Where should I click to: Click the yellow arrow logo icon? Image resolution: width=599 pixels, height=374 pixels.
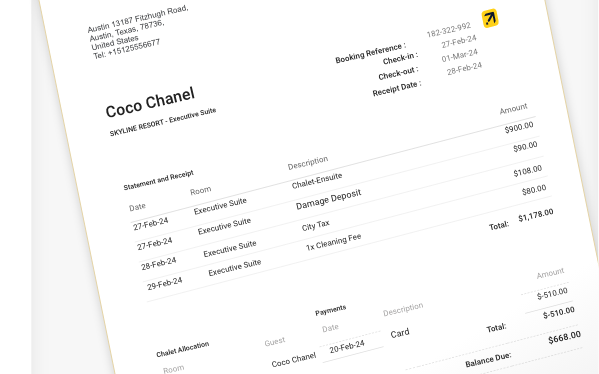coord(490,18)
